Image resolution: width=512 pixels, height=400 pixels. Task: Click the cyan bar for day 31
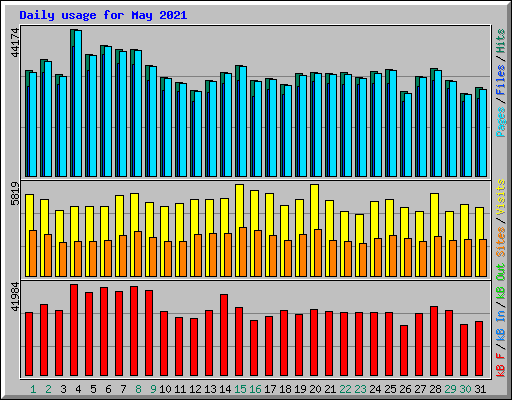(483, 133)
